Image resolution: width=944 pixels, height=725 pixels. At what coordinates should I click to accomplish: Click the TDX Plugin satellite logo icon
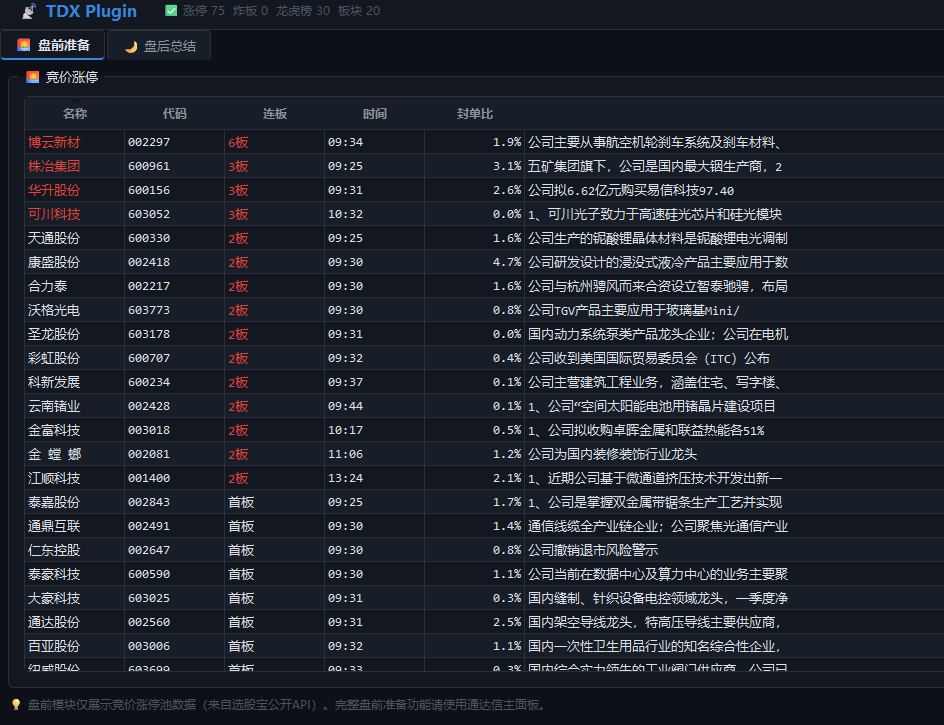[x=28, y=12]
